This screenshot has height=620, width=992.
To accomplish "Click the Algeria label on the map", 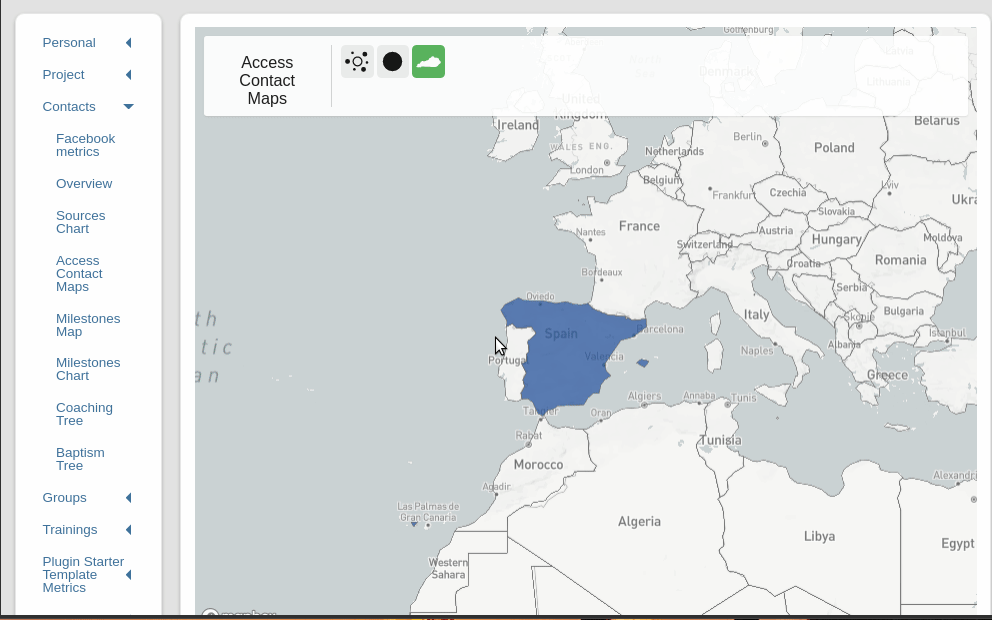I will [x=639, y=521].
